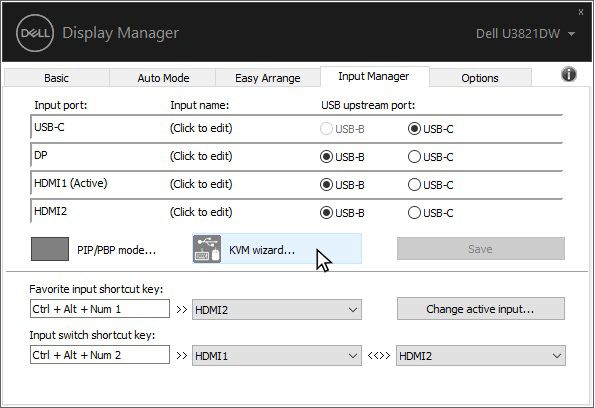Click the Input switch shortcut key label
Image resolution: width=595 pixels, height=408 pixels.
[x=92, y=335]
